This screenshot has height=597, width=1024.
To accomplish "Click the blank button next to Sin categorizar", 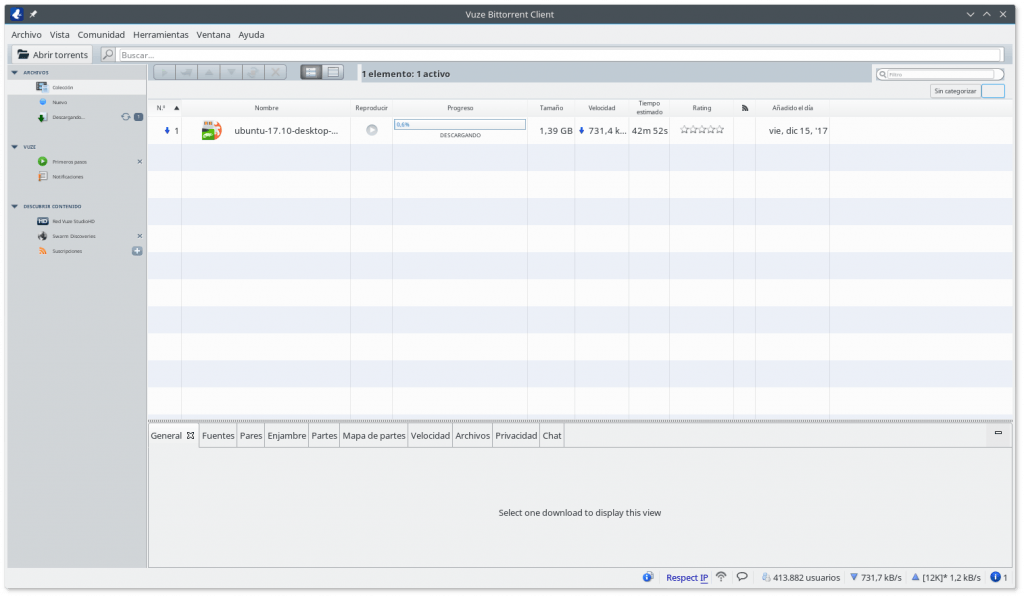I will tap(993, 91).
